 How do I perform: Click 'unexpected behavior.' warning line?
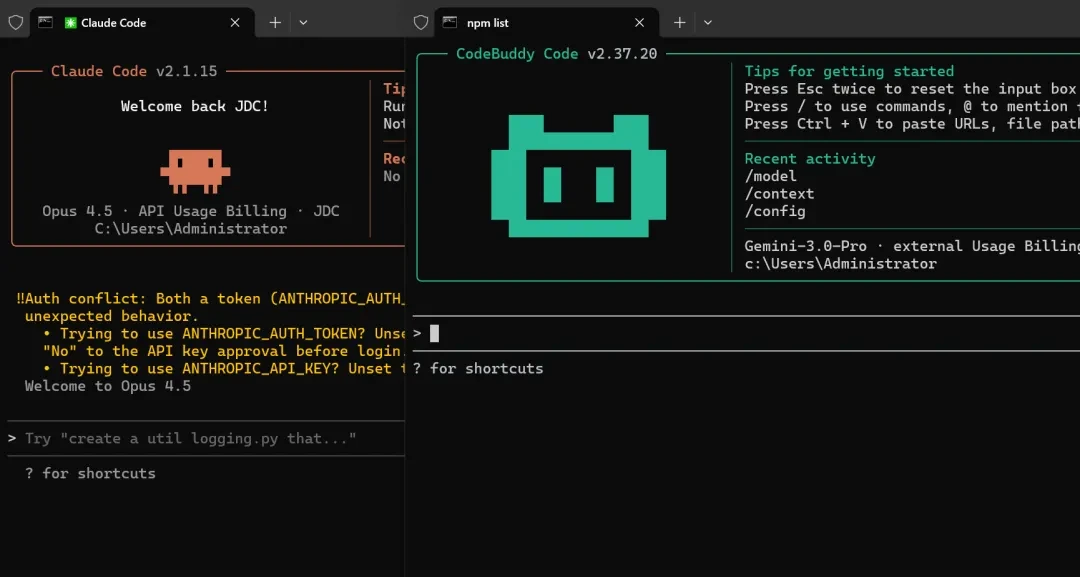pyautogui.click(x=112, y=316)
